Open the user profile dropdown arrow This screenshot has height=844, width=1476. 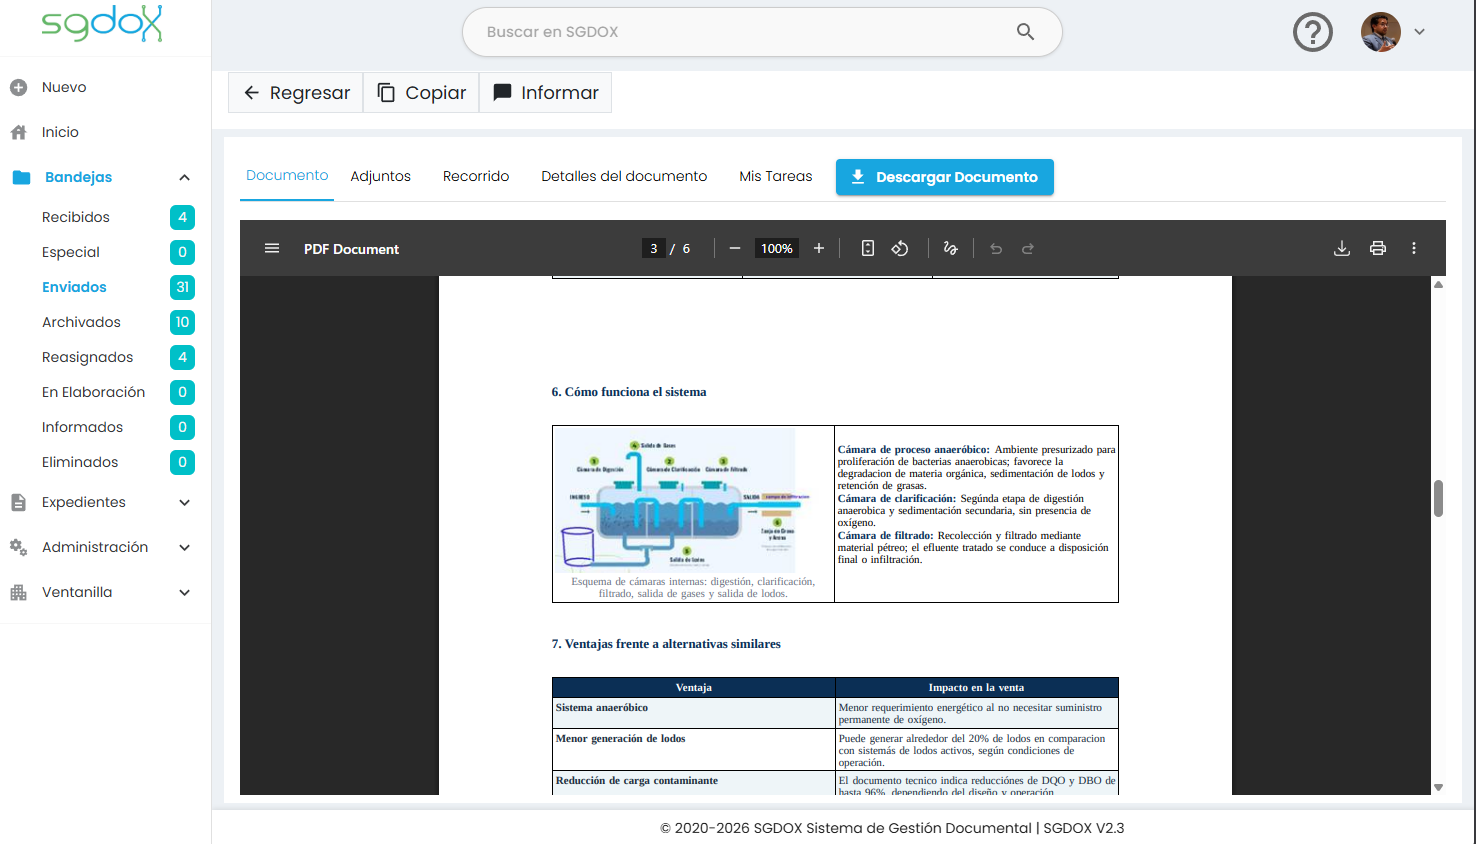click(x=1419, y=32)
